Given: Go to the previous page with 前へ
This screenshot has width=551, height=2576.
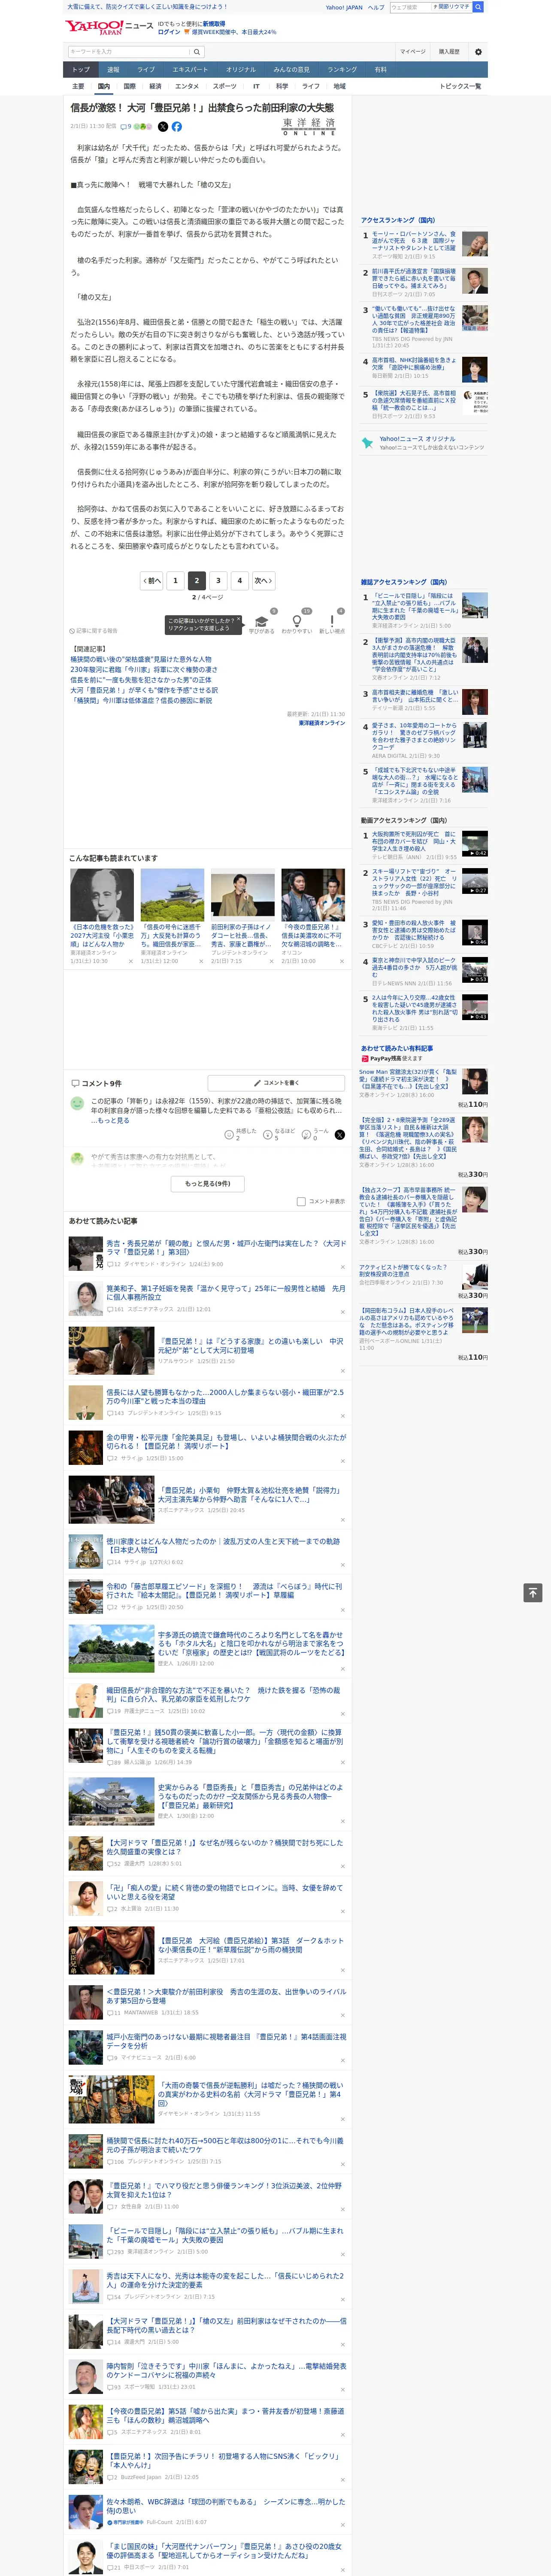Looking at the screenshot, I should (151, 580).
